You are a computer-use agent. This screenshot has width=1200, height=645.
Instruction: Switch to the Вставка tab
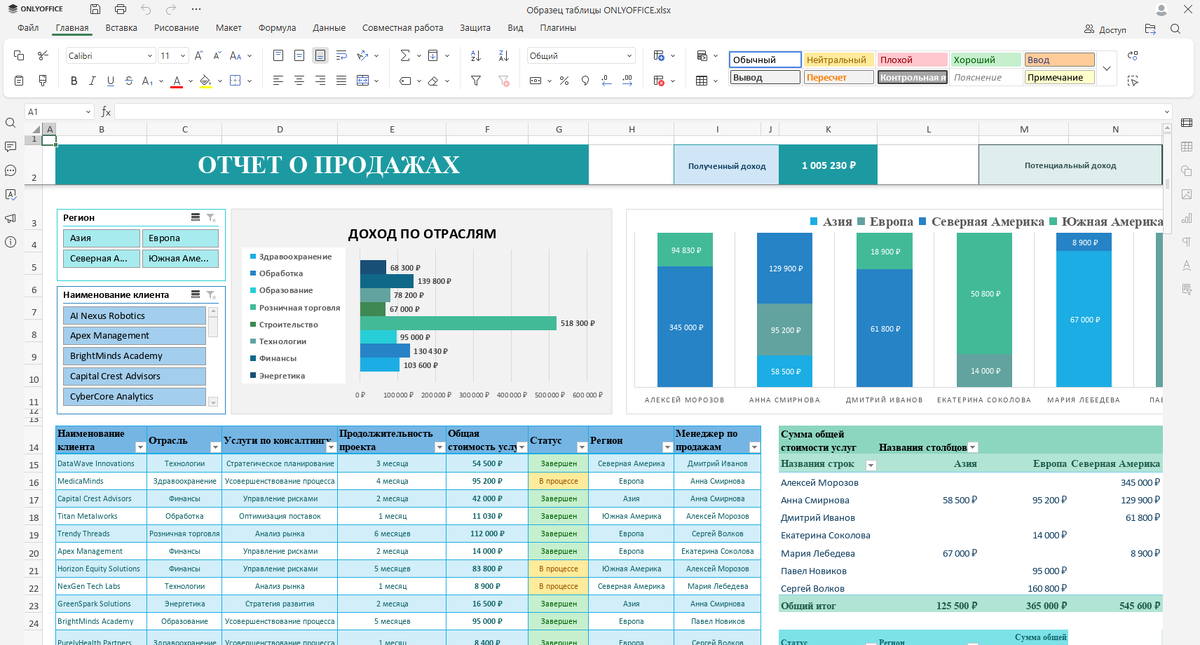[x=121, y=28]
